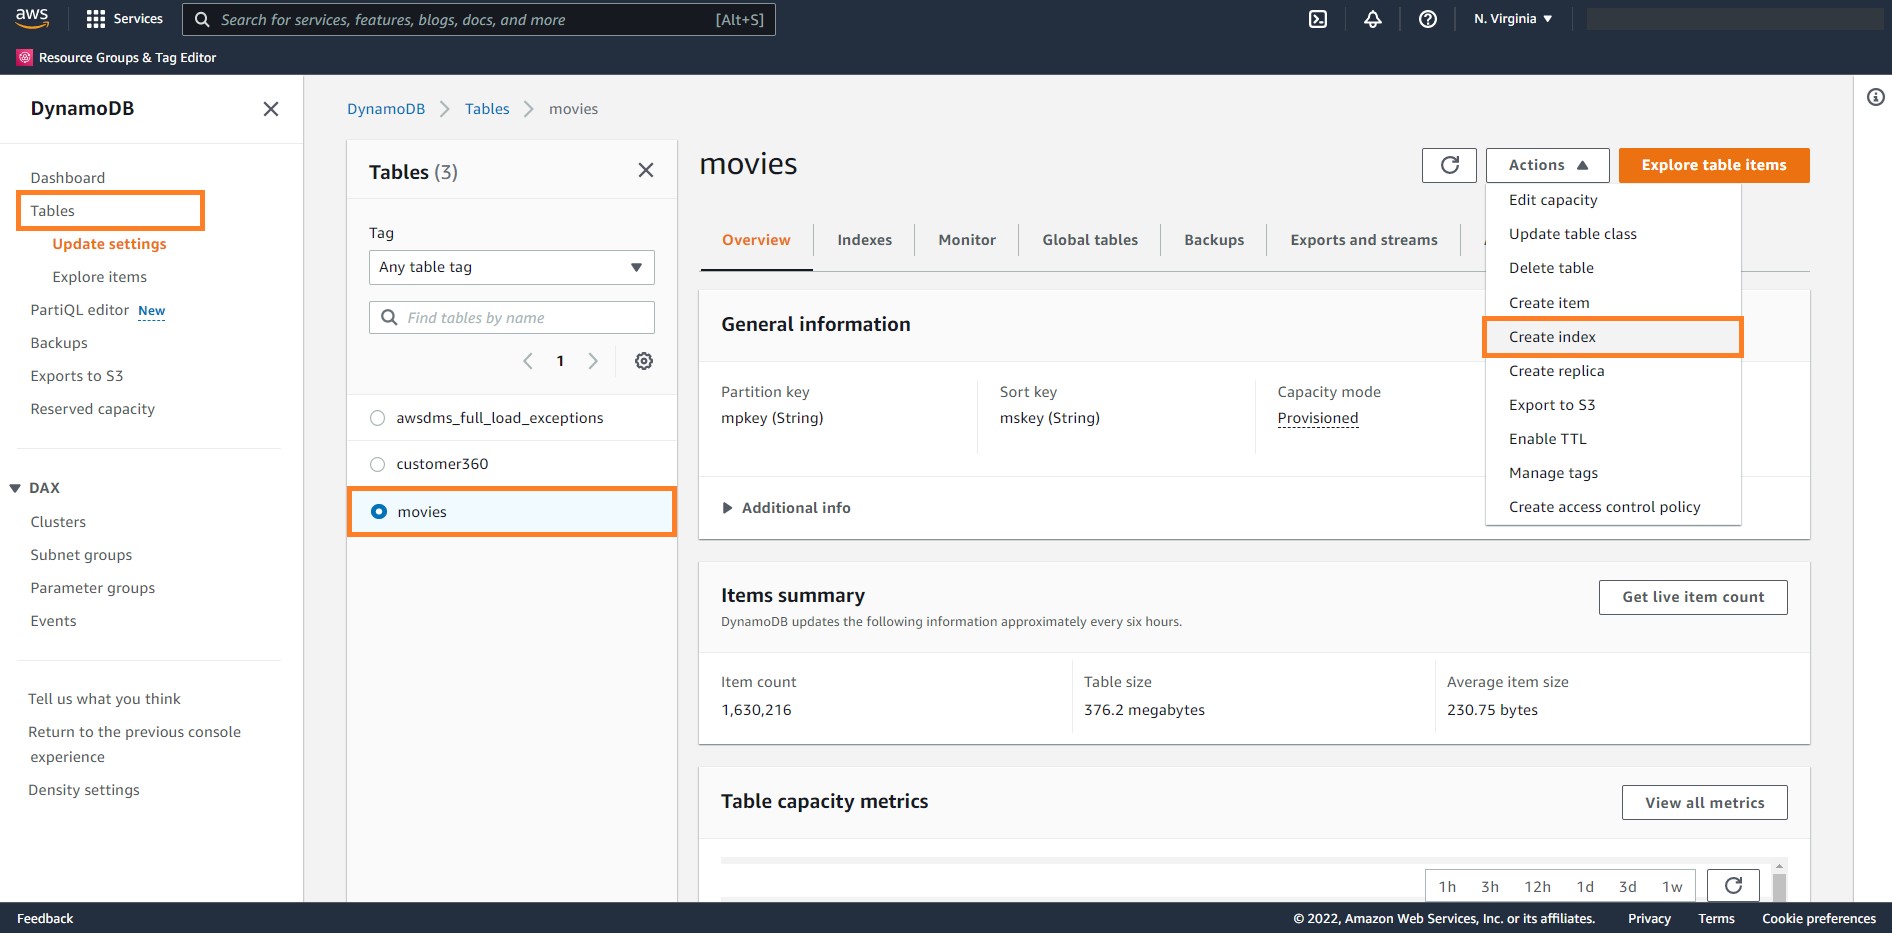Screen dimensions: 1892x933
Task: Select customer360 table radio button
Action: [377, 464]
